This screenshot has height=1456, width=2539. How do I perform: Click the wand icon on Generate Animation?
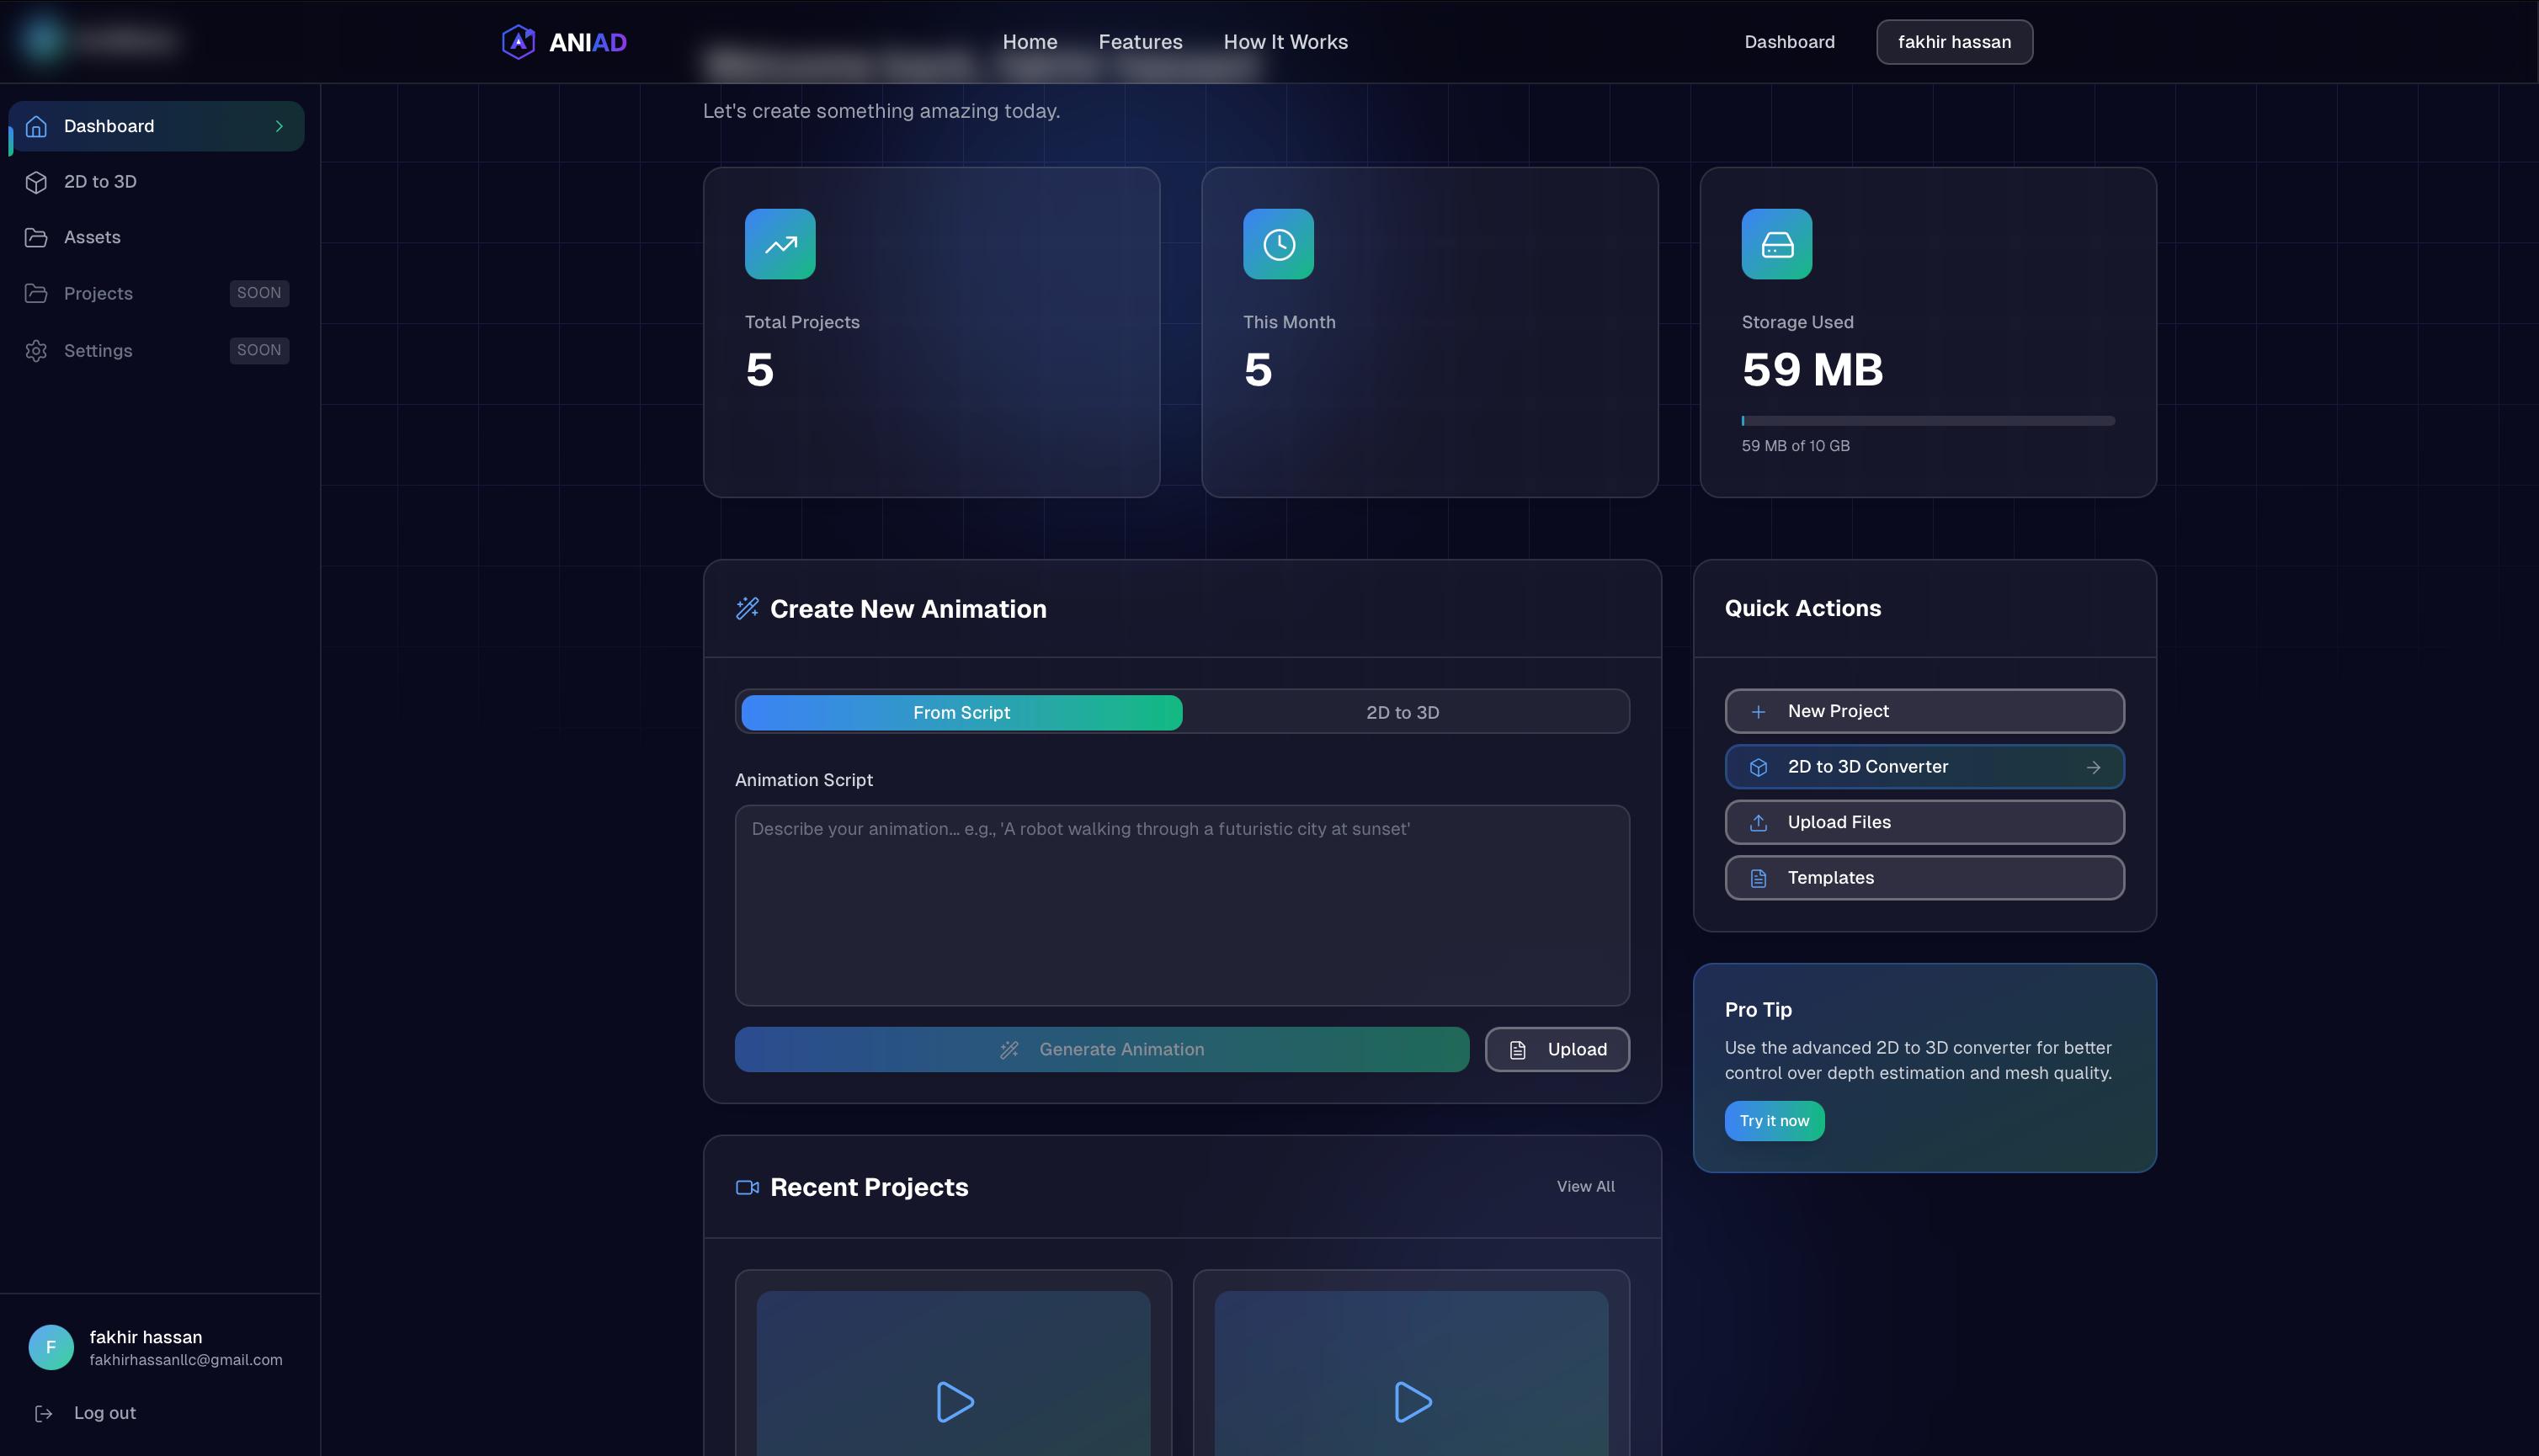[x=1009, y=1050]
